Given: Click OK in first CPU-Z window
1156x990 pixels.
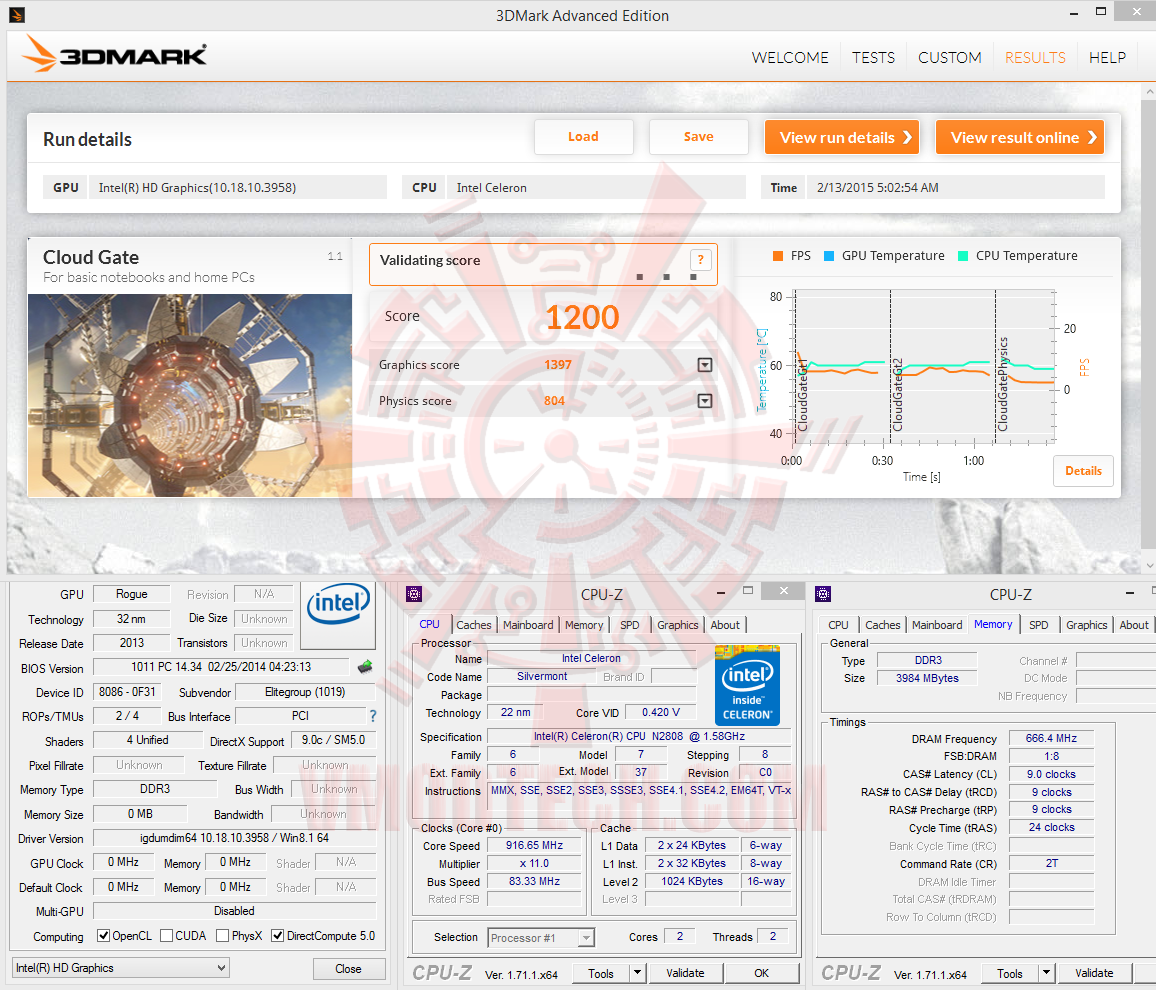Looking at the screenshot, I should [x=762, y=973].
